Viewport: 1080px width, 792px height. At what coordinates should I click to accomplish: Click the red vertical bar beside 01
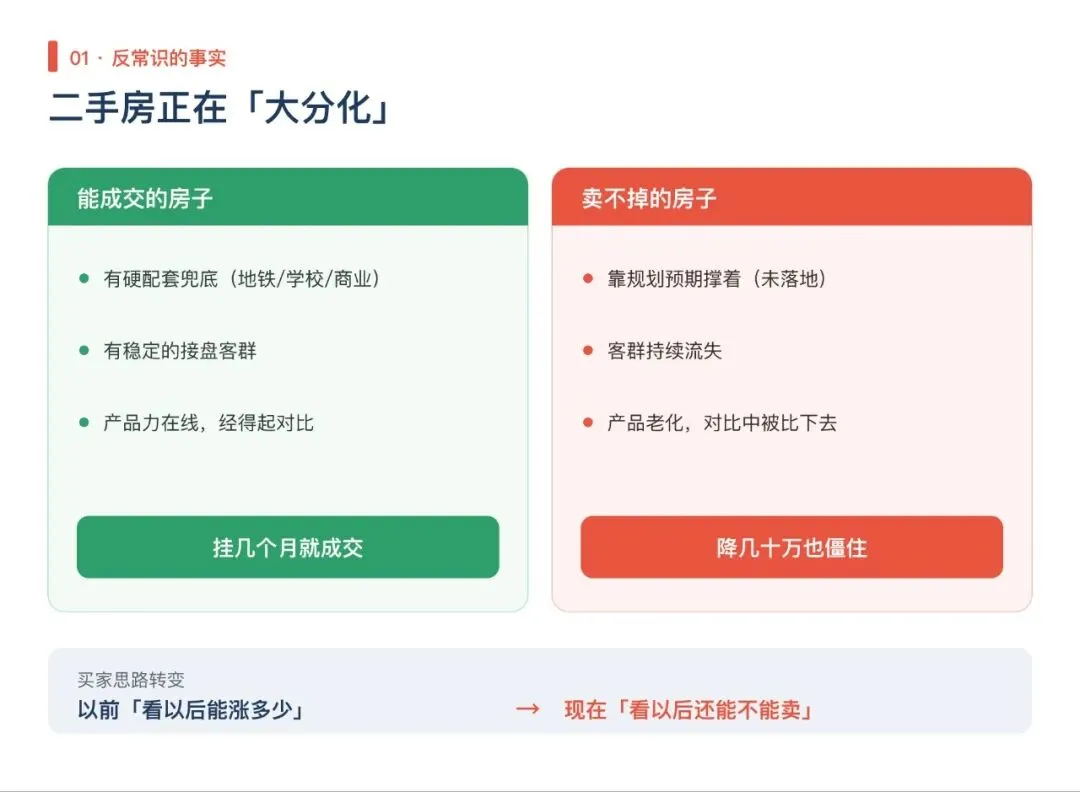pyautogui.click(x=53, y=56)
